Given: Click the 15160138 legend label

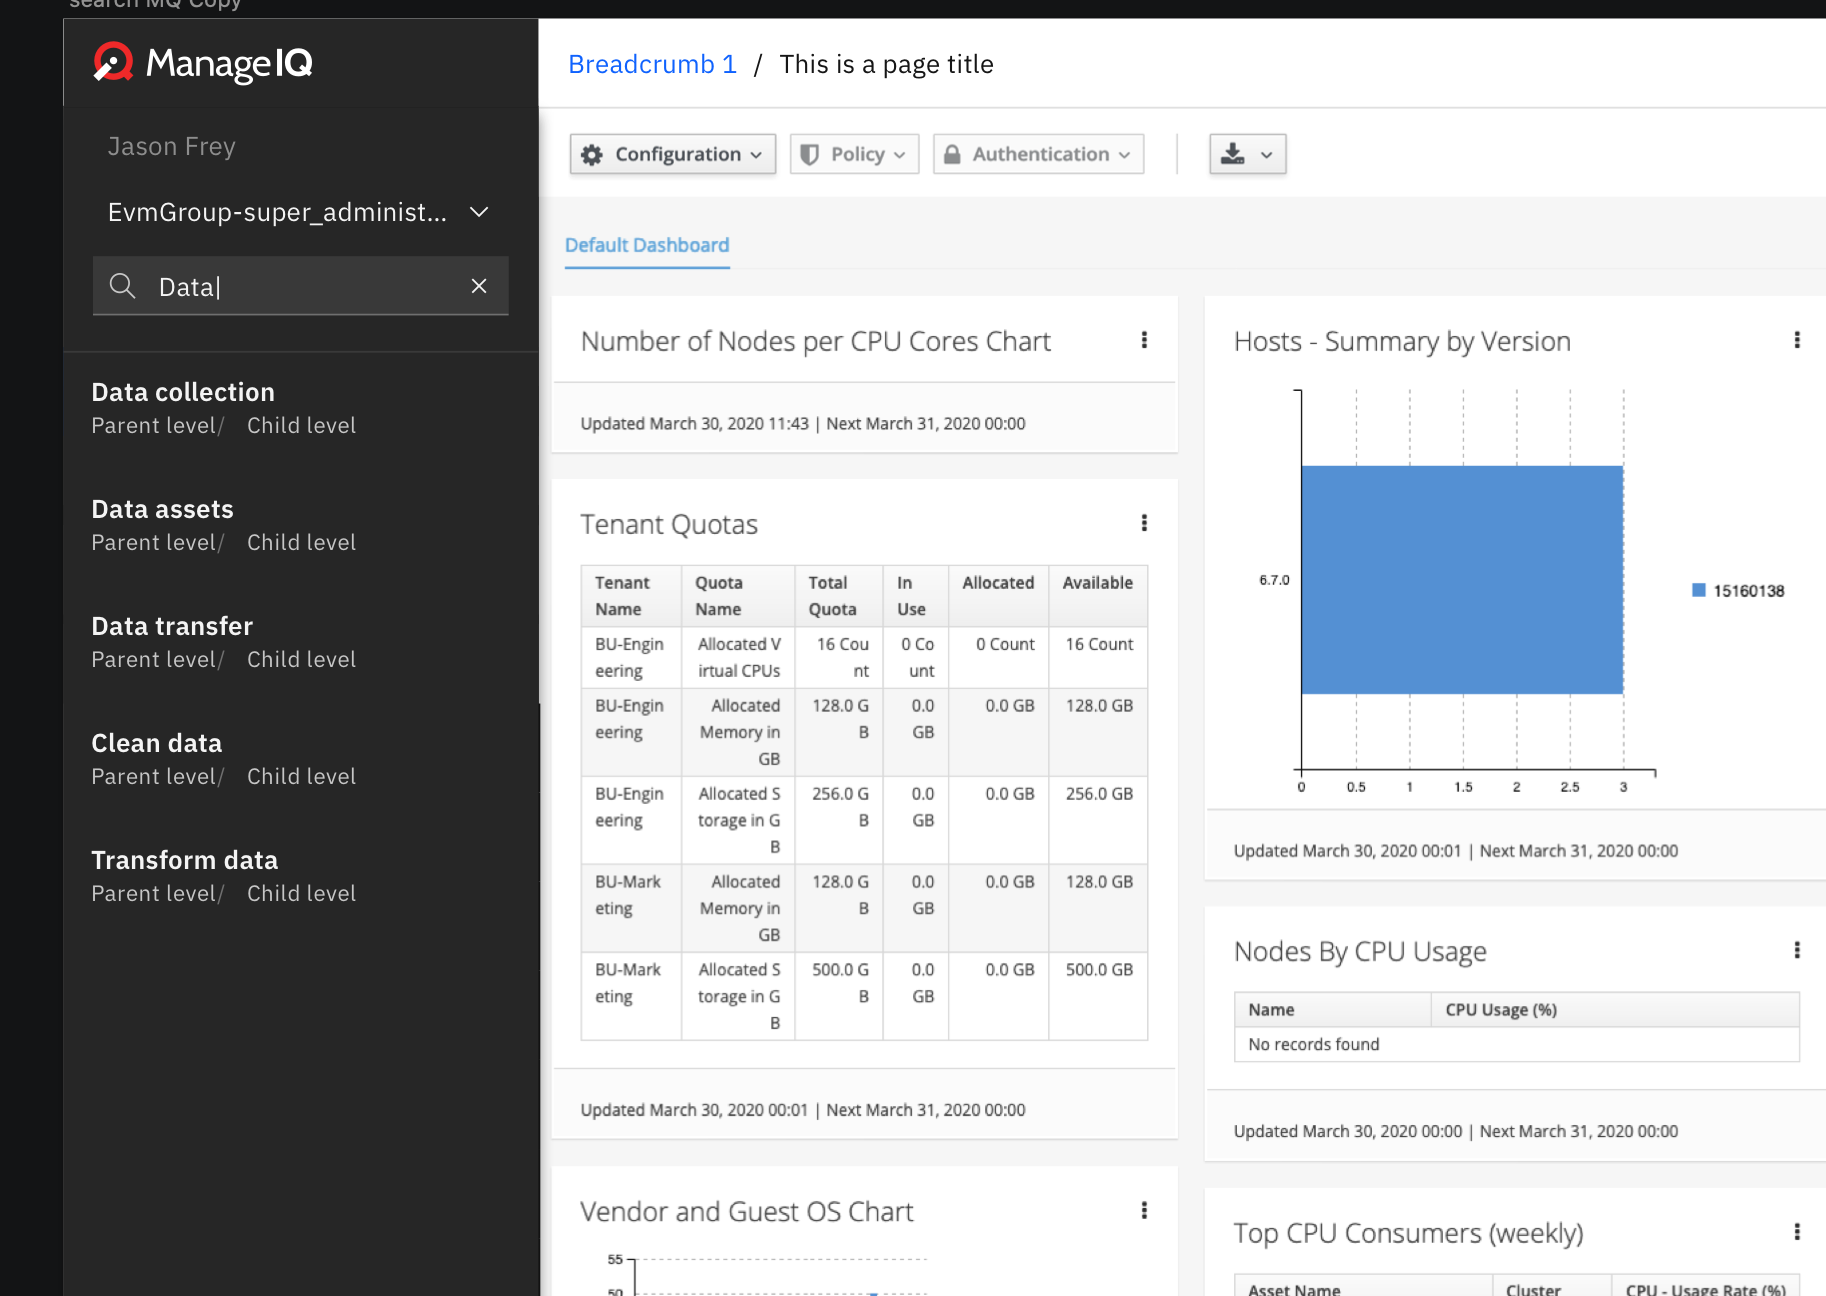Looking at the screenshot, I should pos(1749,590).
